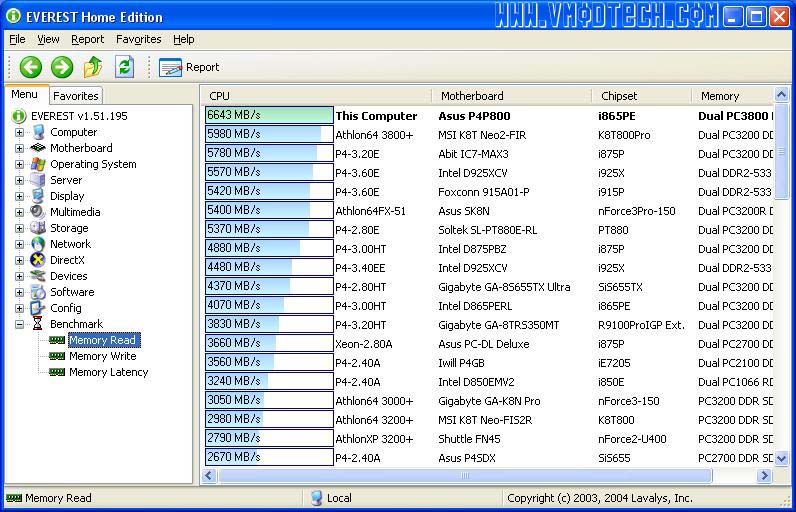Collapse the Benchmark tree node
Image resolution: width=796 pixels, height=512 pixels.
[19, 324]
